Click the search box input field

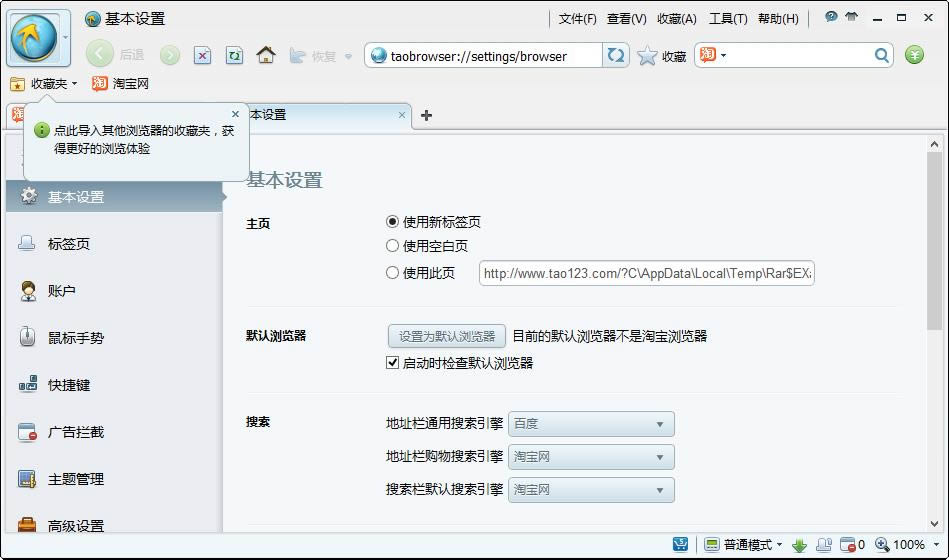click(x=799, y=56)
